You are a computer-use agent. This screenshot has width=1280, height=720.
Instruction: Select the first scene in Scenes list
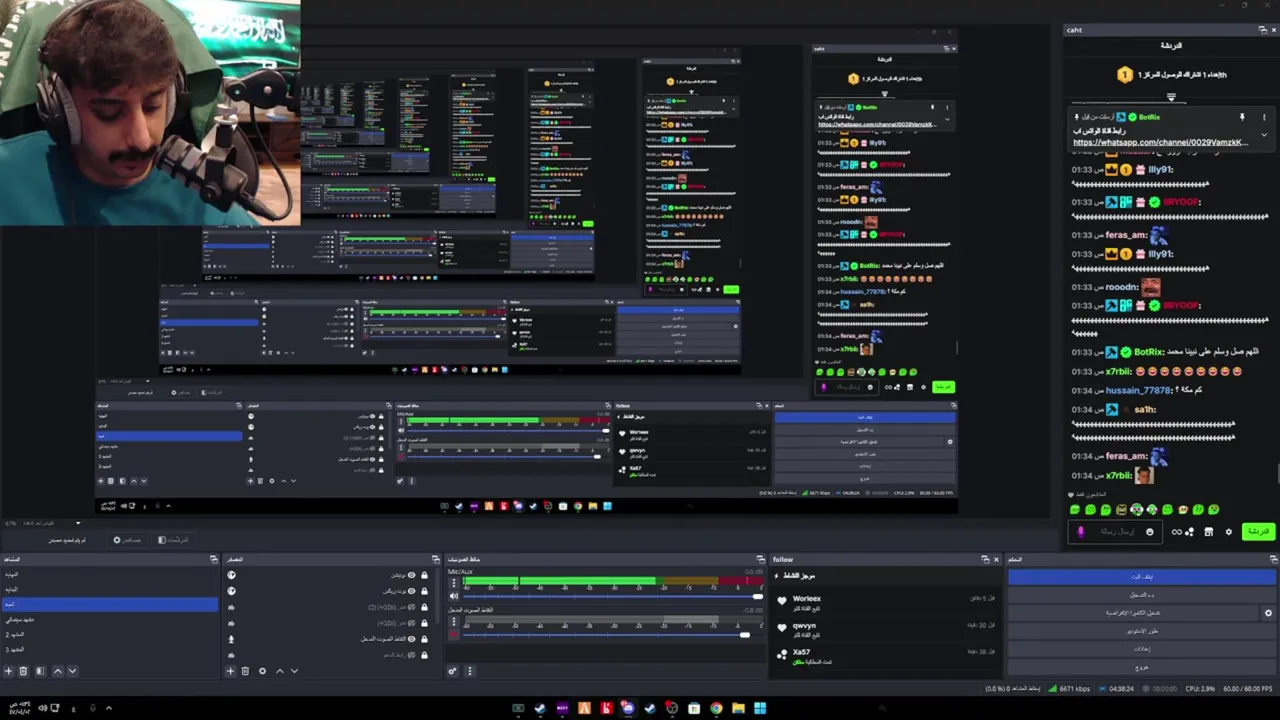[109, 574]
